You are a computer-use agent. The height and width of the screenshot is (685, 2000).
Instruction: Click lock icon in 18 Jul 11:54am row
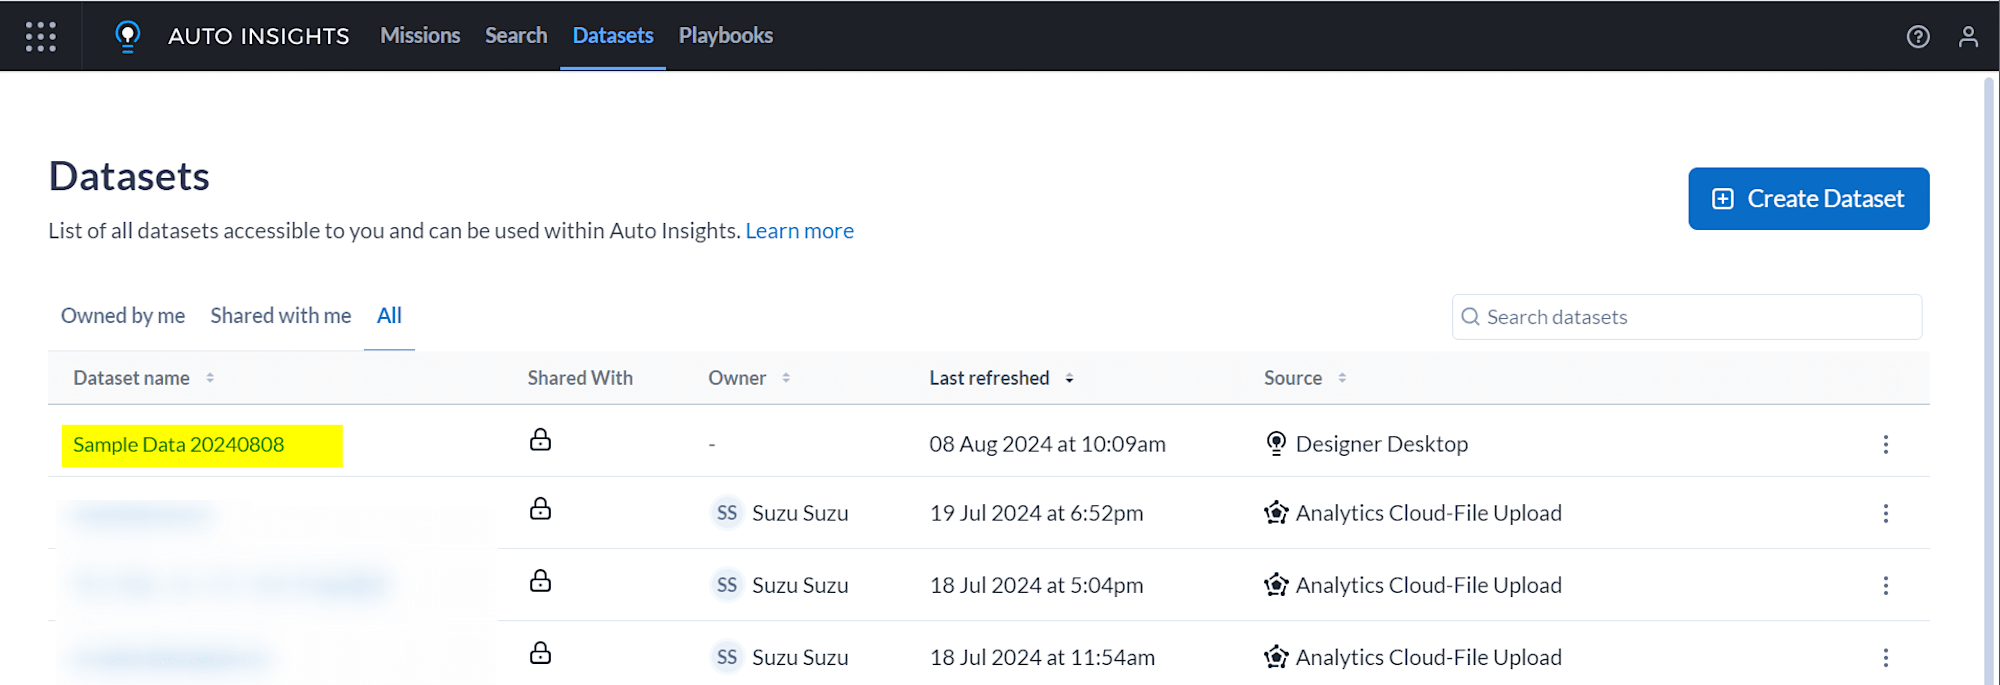pos(540,653)
